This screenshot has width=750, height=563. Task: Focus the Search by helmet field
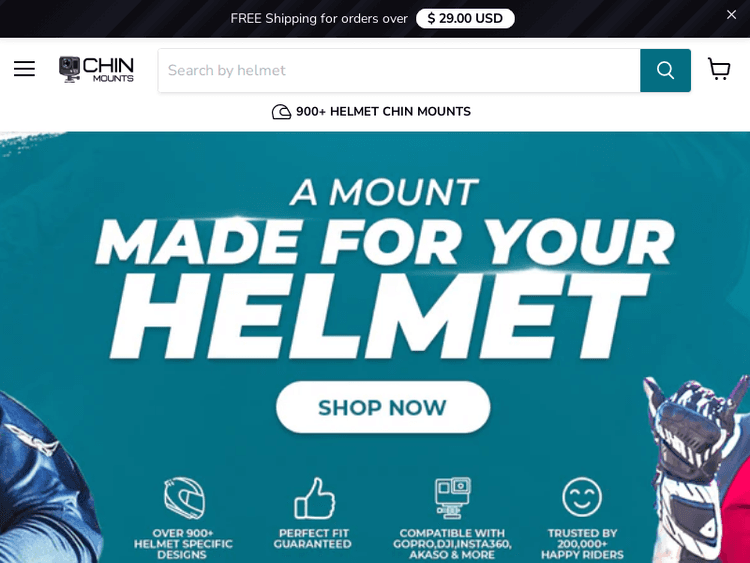[x=399, y=70]
